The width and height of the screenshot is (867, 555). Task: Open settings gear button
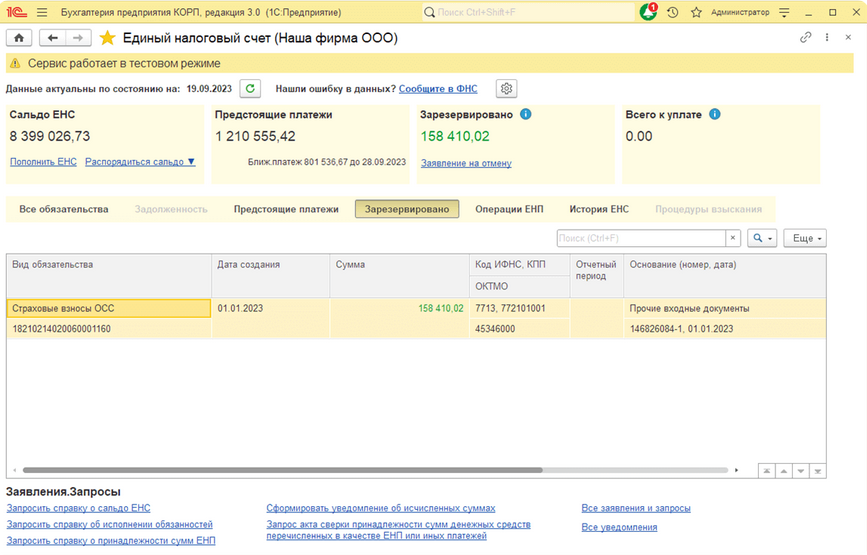tap(506, 88)
